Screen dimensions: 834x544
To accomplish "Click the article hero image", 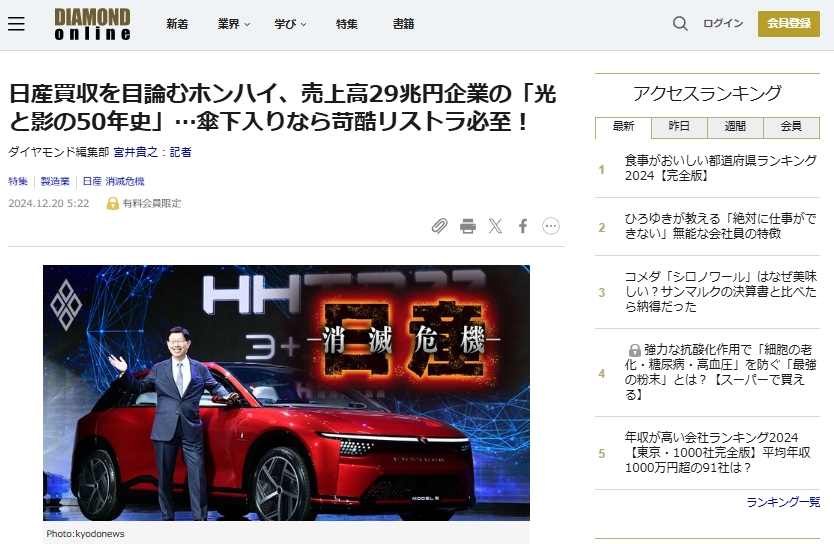I will point(286,392).
